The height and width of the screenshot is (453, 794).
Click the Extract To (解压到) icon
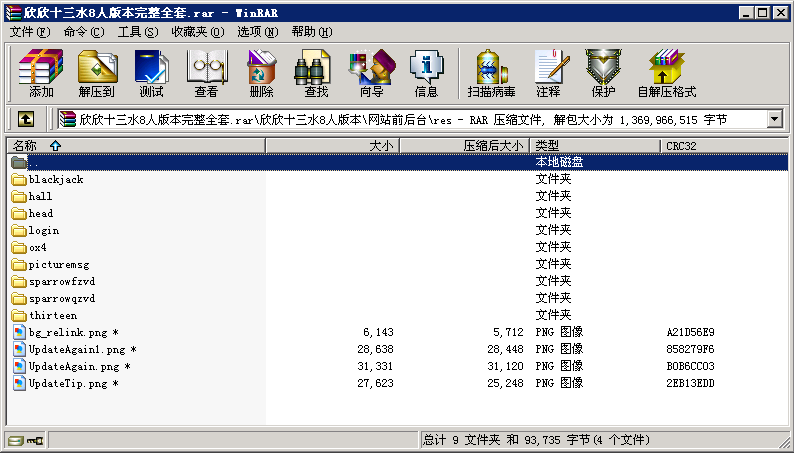(96, 73)
